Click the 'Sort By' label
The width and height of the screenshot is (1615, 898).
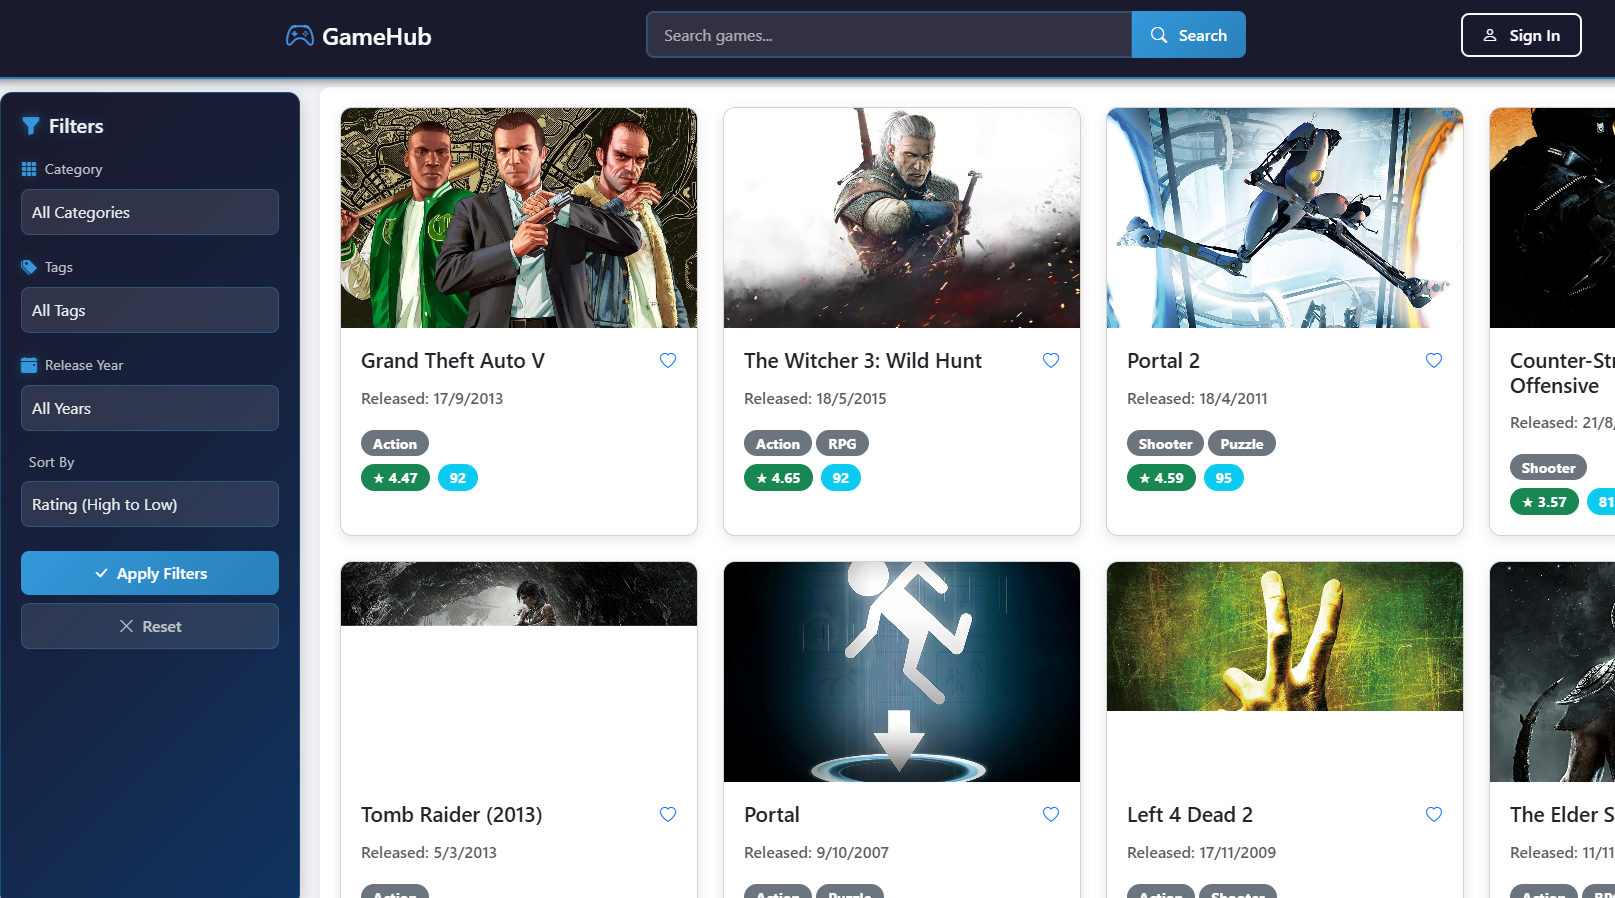click(x=51, y=462)
